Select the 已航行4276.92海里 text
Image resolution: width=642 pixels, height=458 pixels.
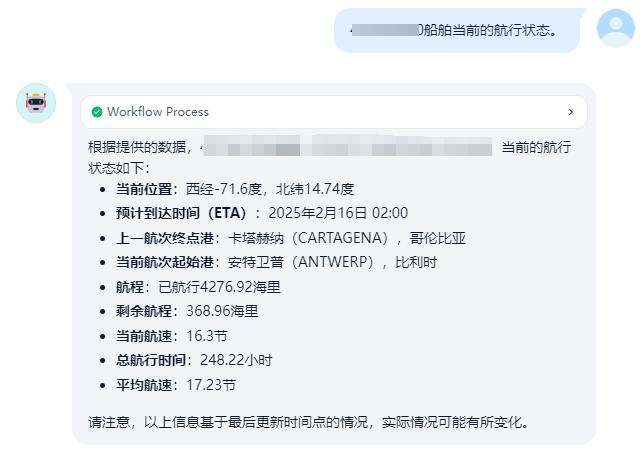220,287
